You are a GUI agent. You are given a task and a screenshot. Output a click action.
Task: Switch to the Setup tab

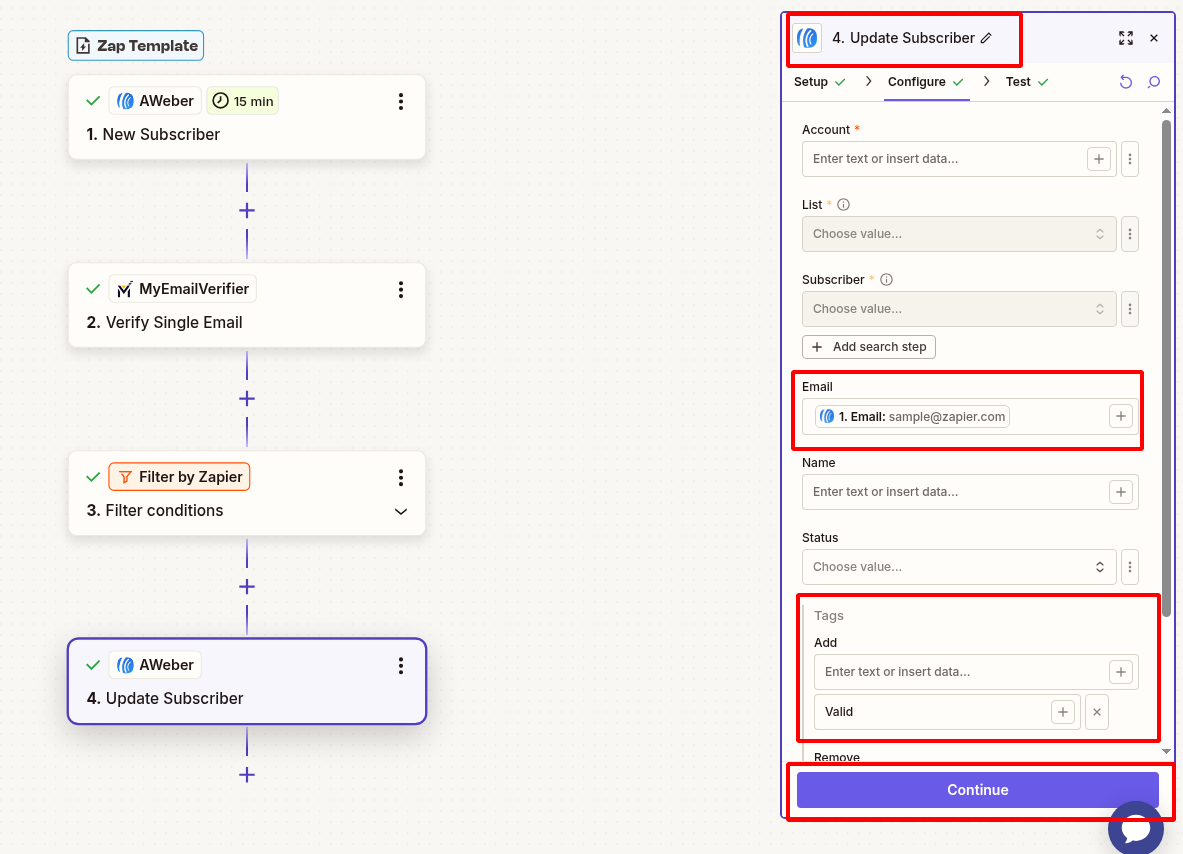point(811,82)
